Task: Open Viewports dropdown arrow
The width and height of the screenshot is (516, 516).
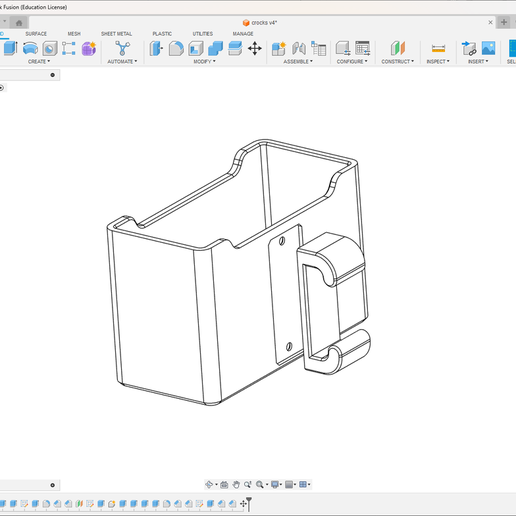Action: coord(309,485)
